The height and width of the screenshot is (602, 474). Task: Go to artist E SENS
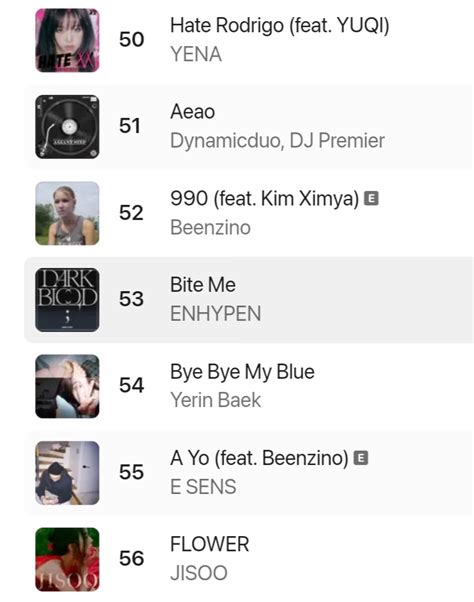point(203,487)
